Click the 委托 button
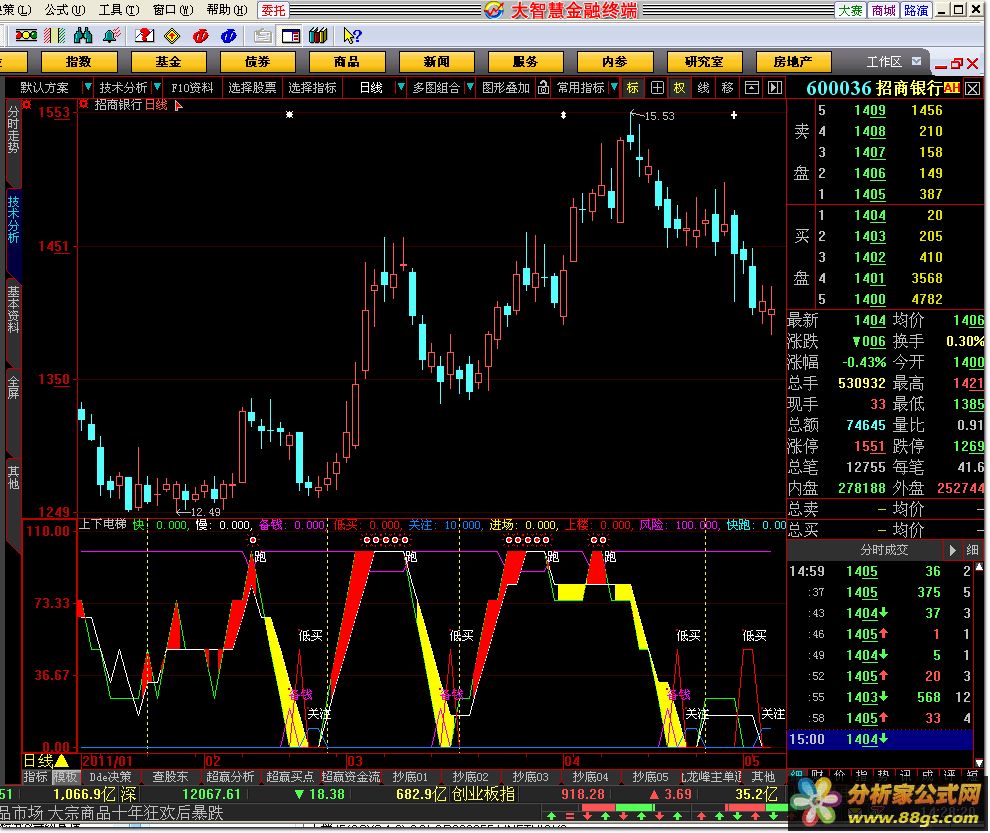Screen dimensions: 990x833 [273, 10]
